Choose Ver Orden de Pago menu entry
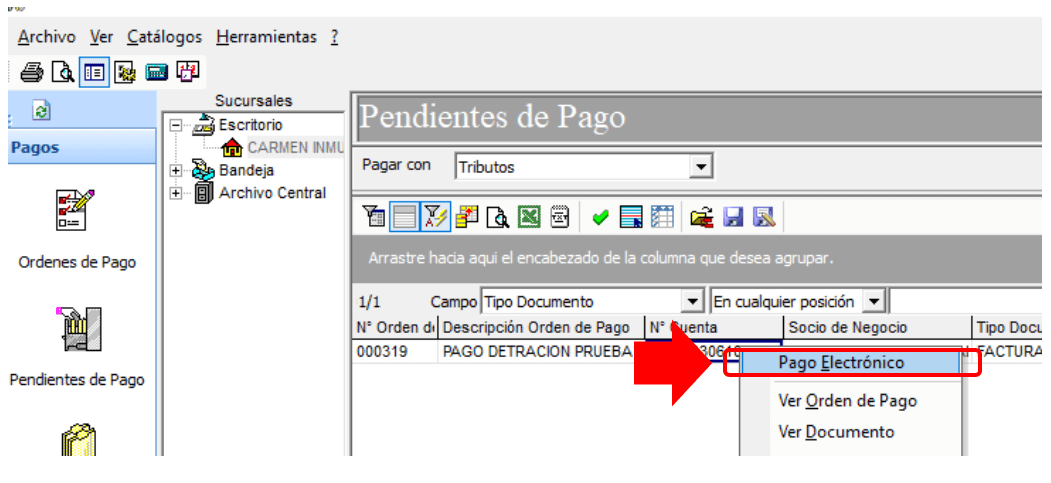 (847, 401)
